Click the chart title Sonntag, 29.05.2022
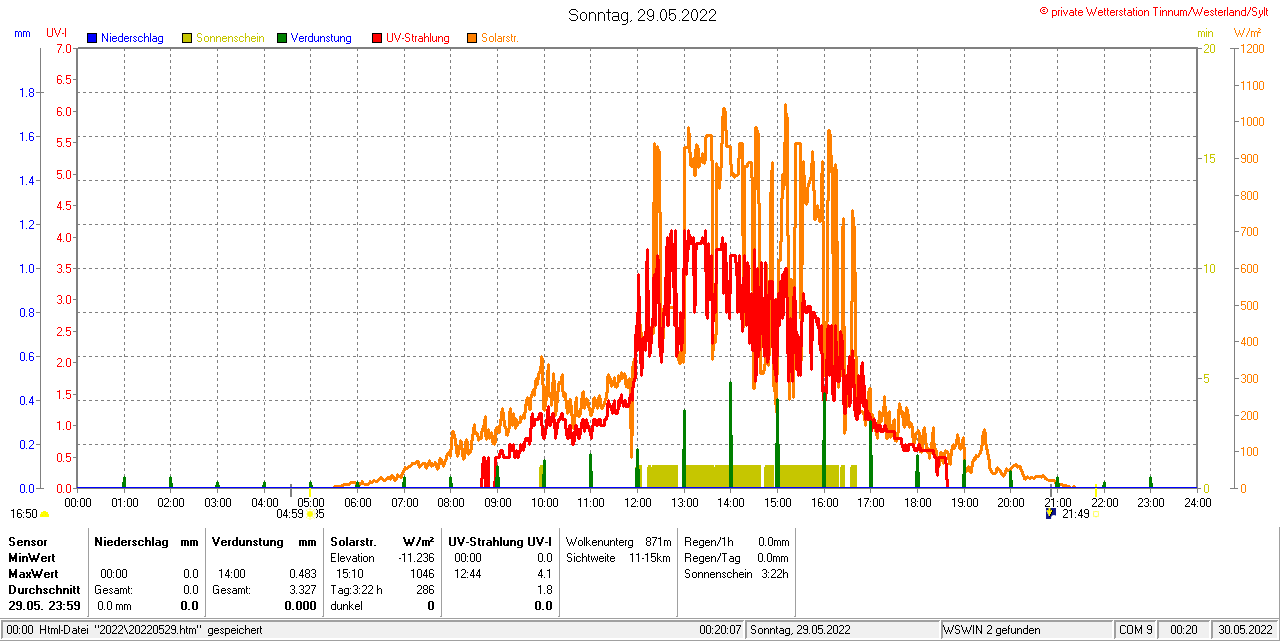Screen dimensions: 1280x641 (x=642, y=15)
